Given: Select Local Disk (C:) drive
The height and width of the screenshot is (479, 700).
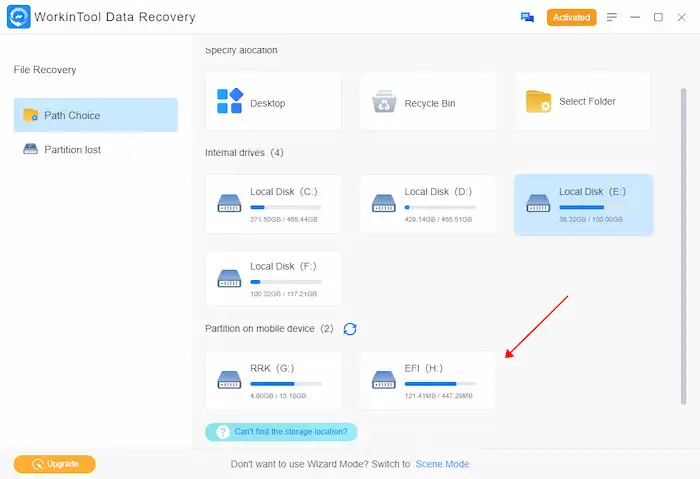Looking at the screenshot, I should point(273,204).
